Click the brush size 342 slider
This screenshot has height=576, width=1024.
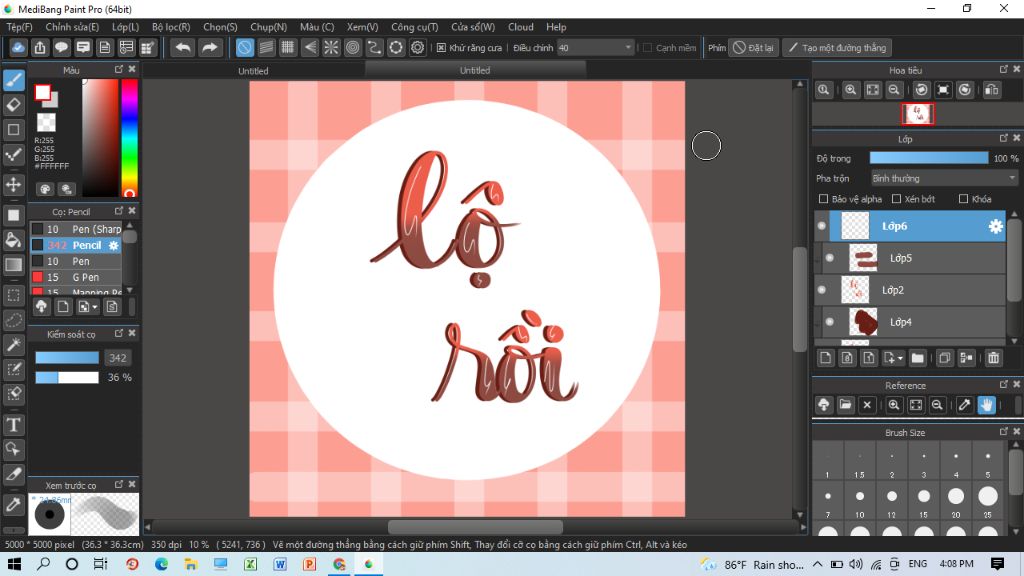(x=67, y=358)
